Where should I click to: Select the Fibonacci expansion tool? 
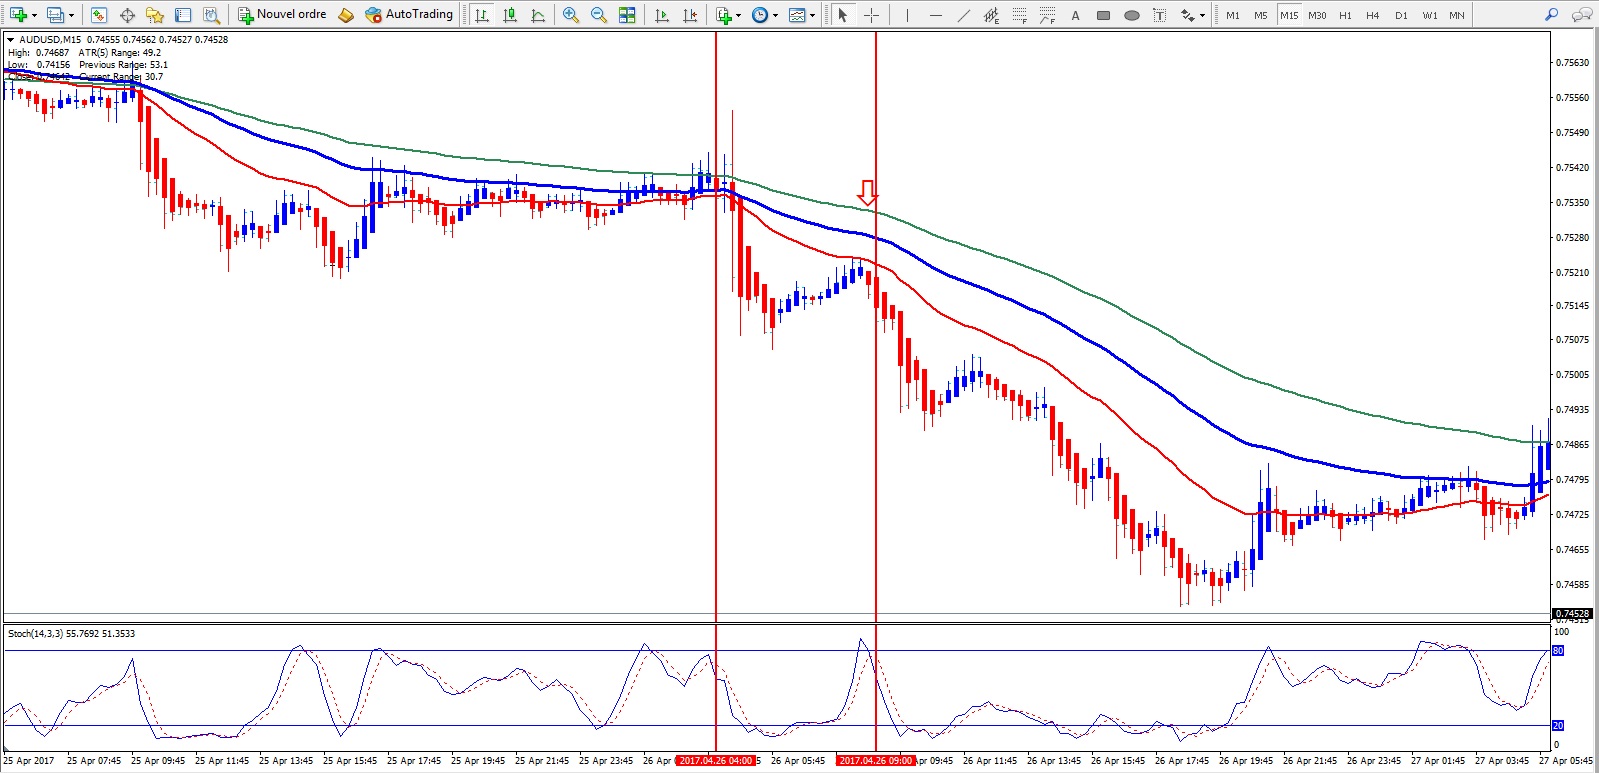tap(1047, 15)
